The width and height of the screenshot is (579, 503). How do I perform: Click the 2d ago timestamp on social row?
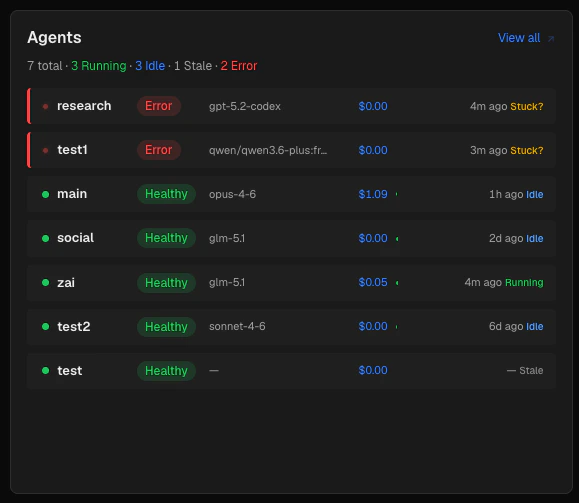[506, 239]
